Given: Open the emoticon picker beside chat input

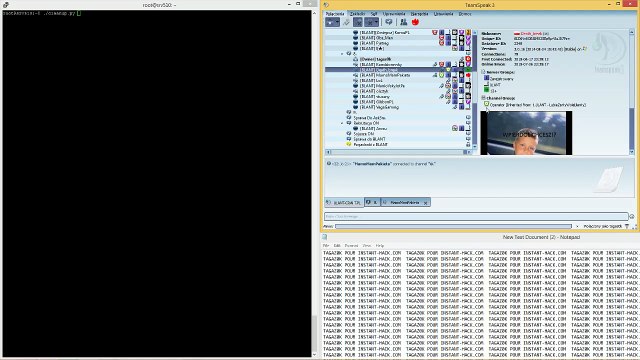Looking at the screenshot, I should click(x=632, y=217).
